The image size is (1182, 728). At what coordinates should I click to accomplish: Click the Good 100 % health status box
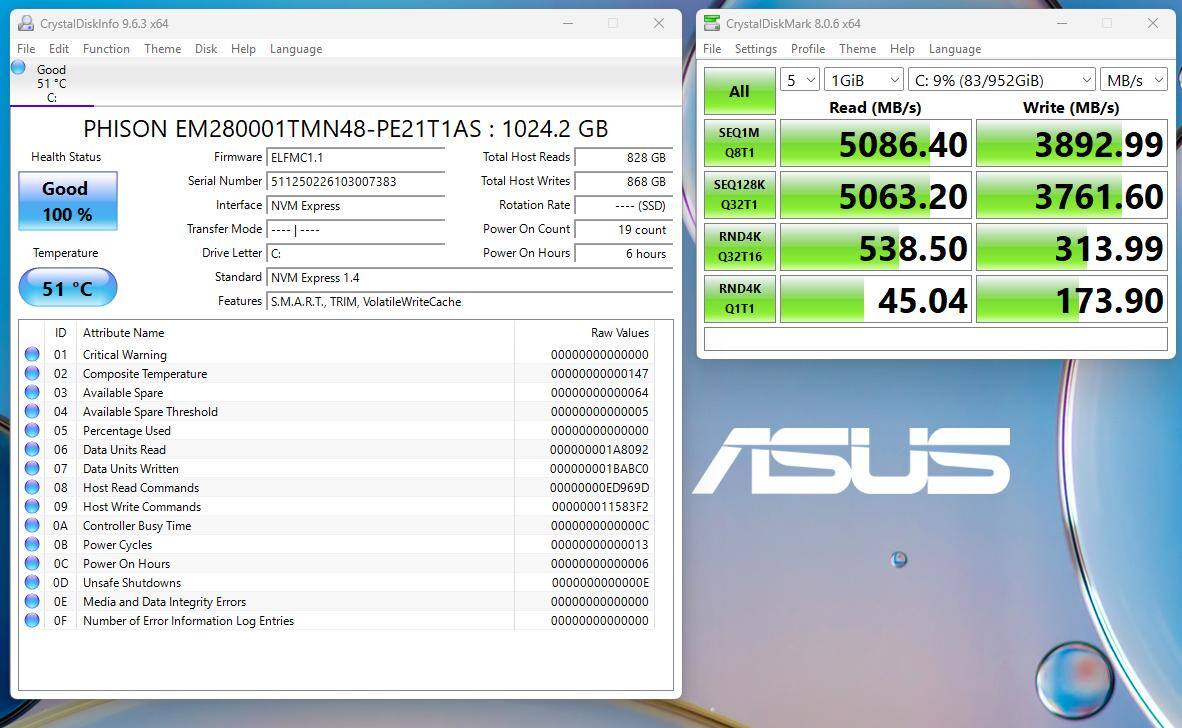[67, 201]
